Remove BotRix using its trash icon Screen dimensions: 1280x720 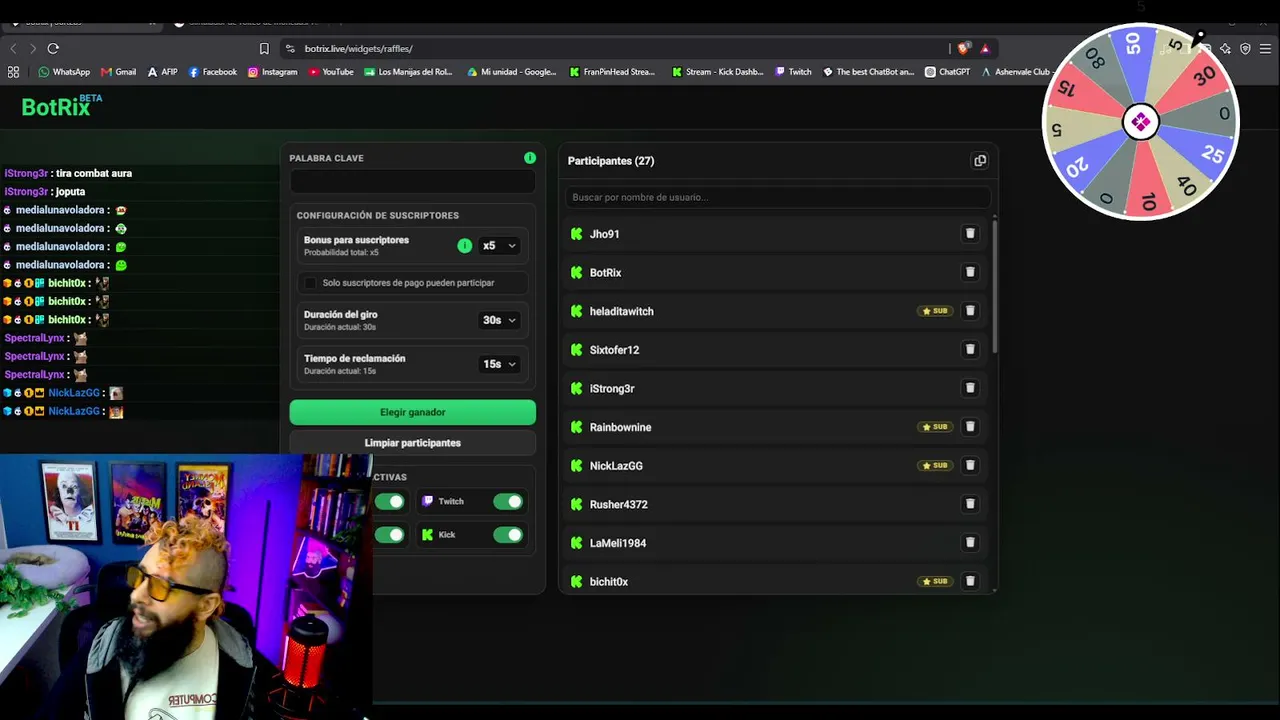tap(970, 272)
